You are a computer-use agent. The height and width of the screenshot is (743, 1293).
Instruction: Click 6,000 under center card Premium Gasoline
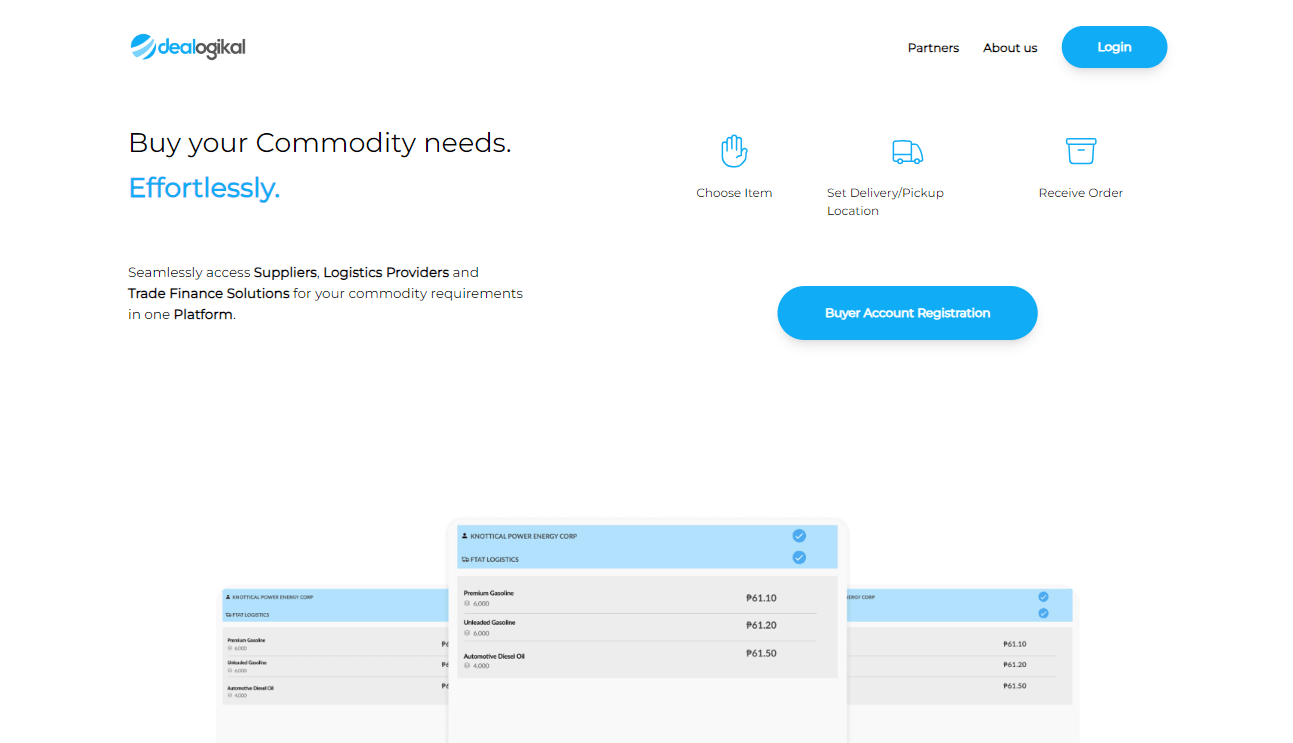click(x=481, y=604)
